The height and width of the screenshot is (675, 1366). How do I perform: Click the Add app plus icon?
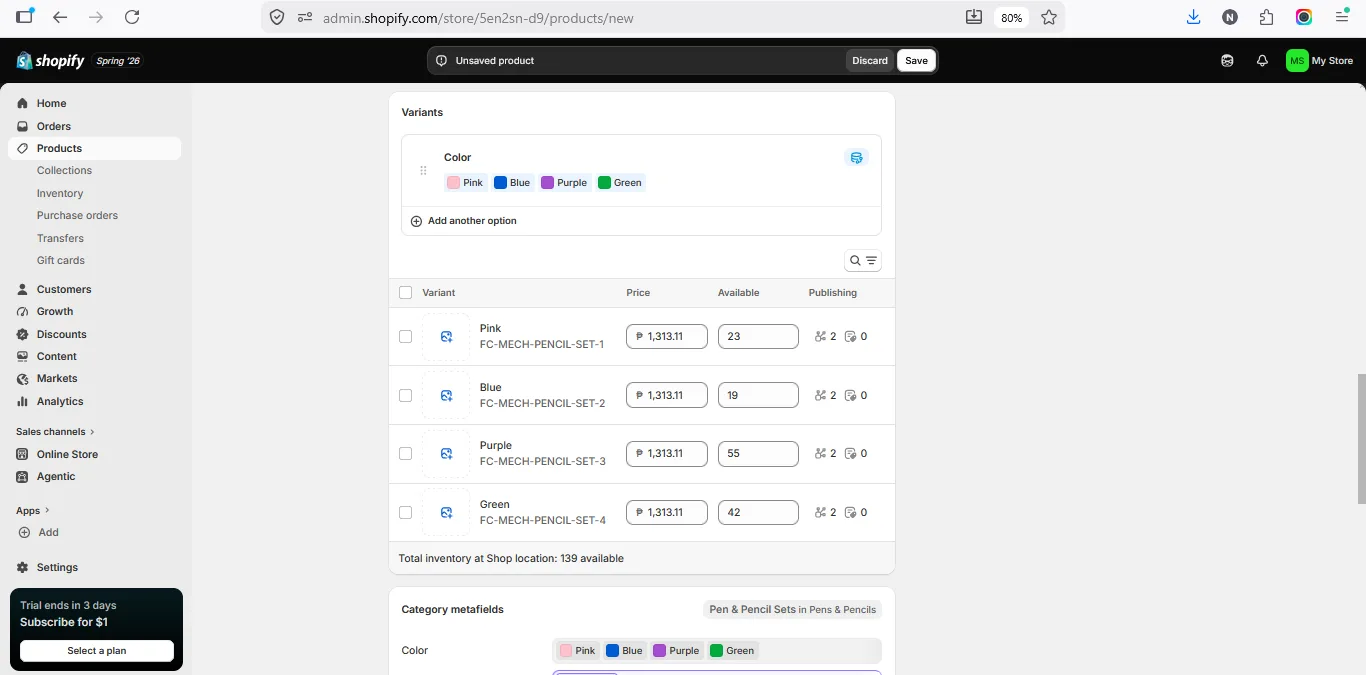[x=24, y=532]
